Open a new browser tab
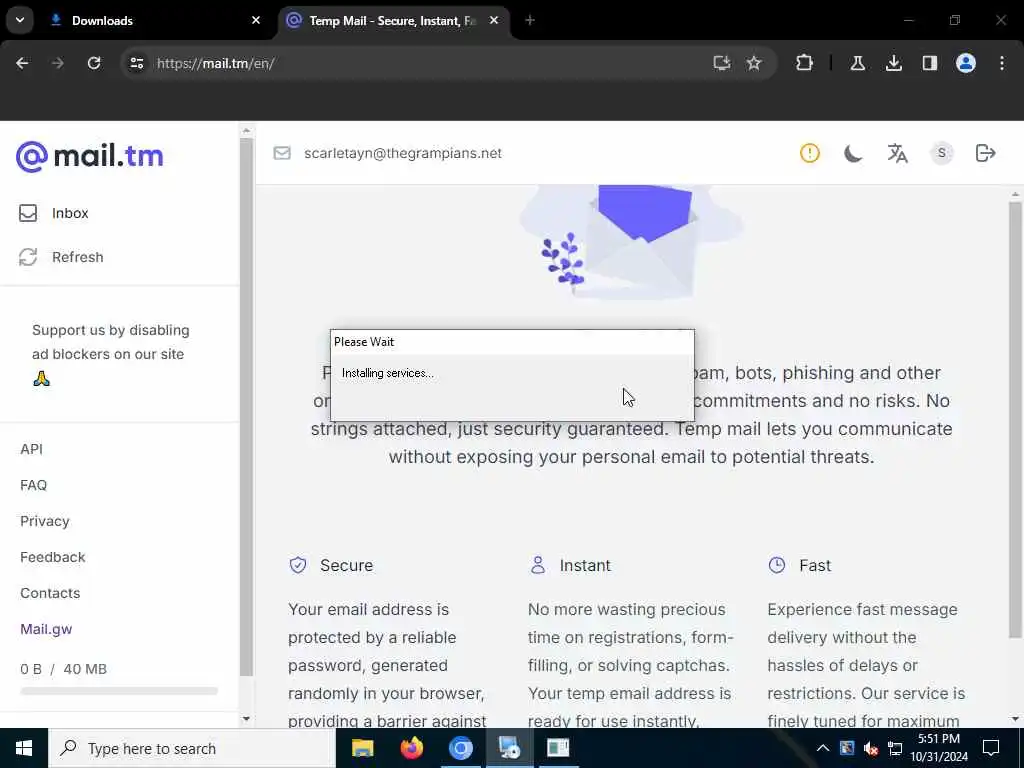Screen dimensions: 1024x768 tap(530, 21)
